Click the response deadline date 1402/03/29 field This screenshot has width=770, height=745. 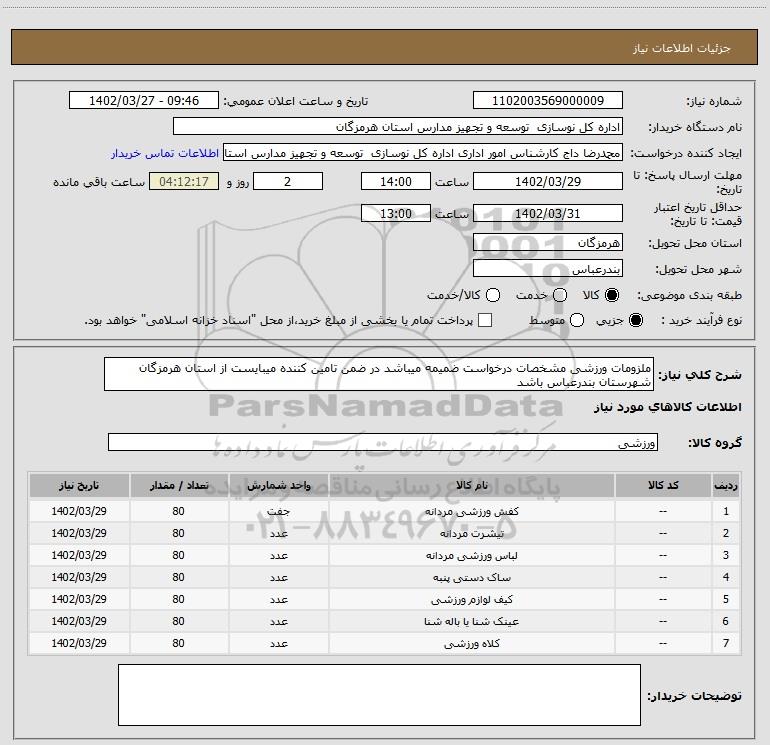coord(548,181)
